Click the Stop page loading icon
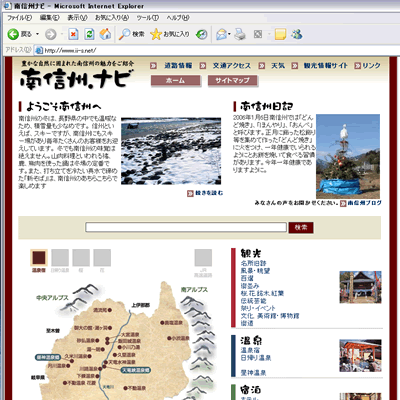The image size is (400, 400). pyautogui.click(x=73, y=34)
